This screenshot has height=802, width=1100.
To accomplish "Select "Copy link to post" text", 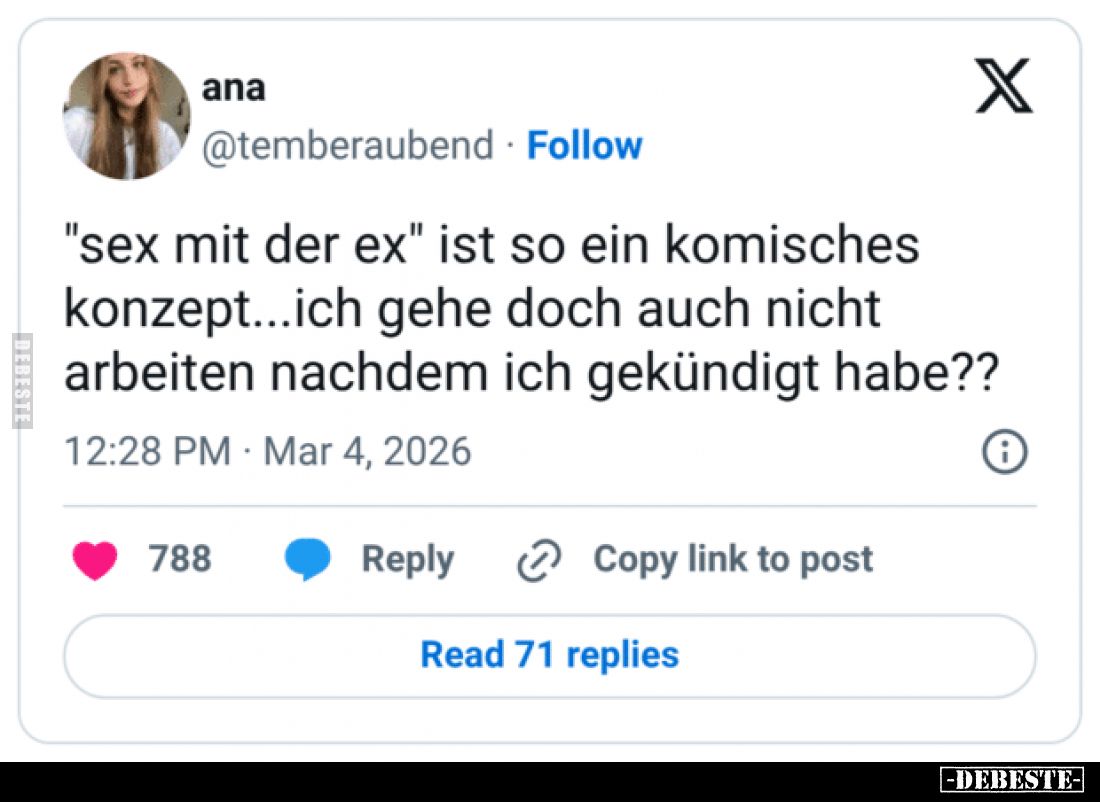I will 733,559.
